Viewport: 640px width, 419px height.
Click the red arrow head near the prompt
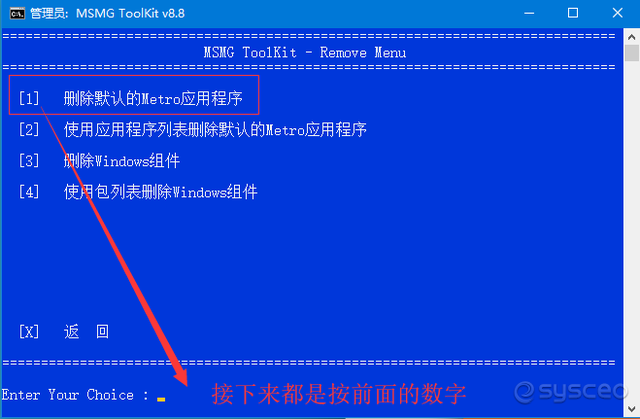click(179, 375)
